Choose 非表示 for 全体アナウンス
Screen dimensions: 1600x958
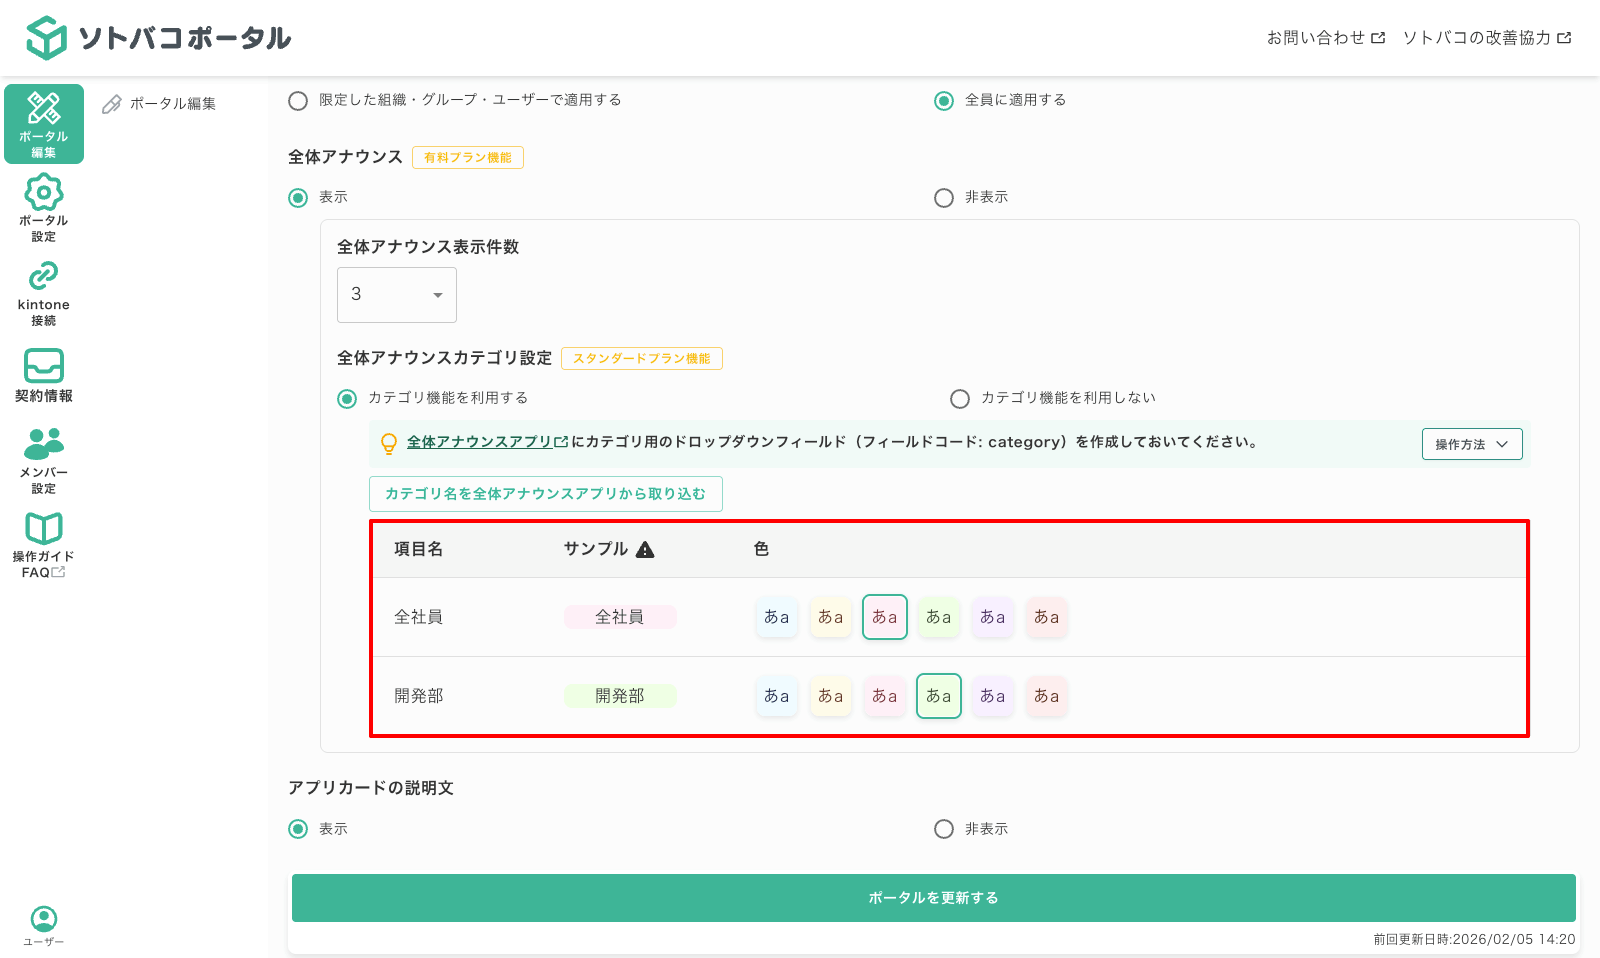coord(942,197)
